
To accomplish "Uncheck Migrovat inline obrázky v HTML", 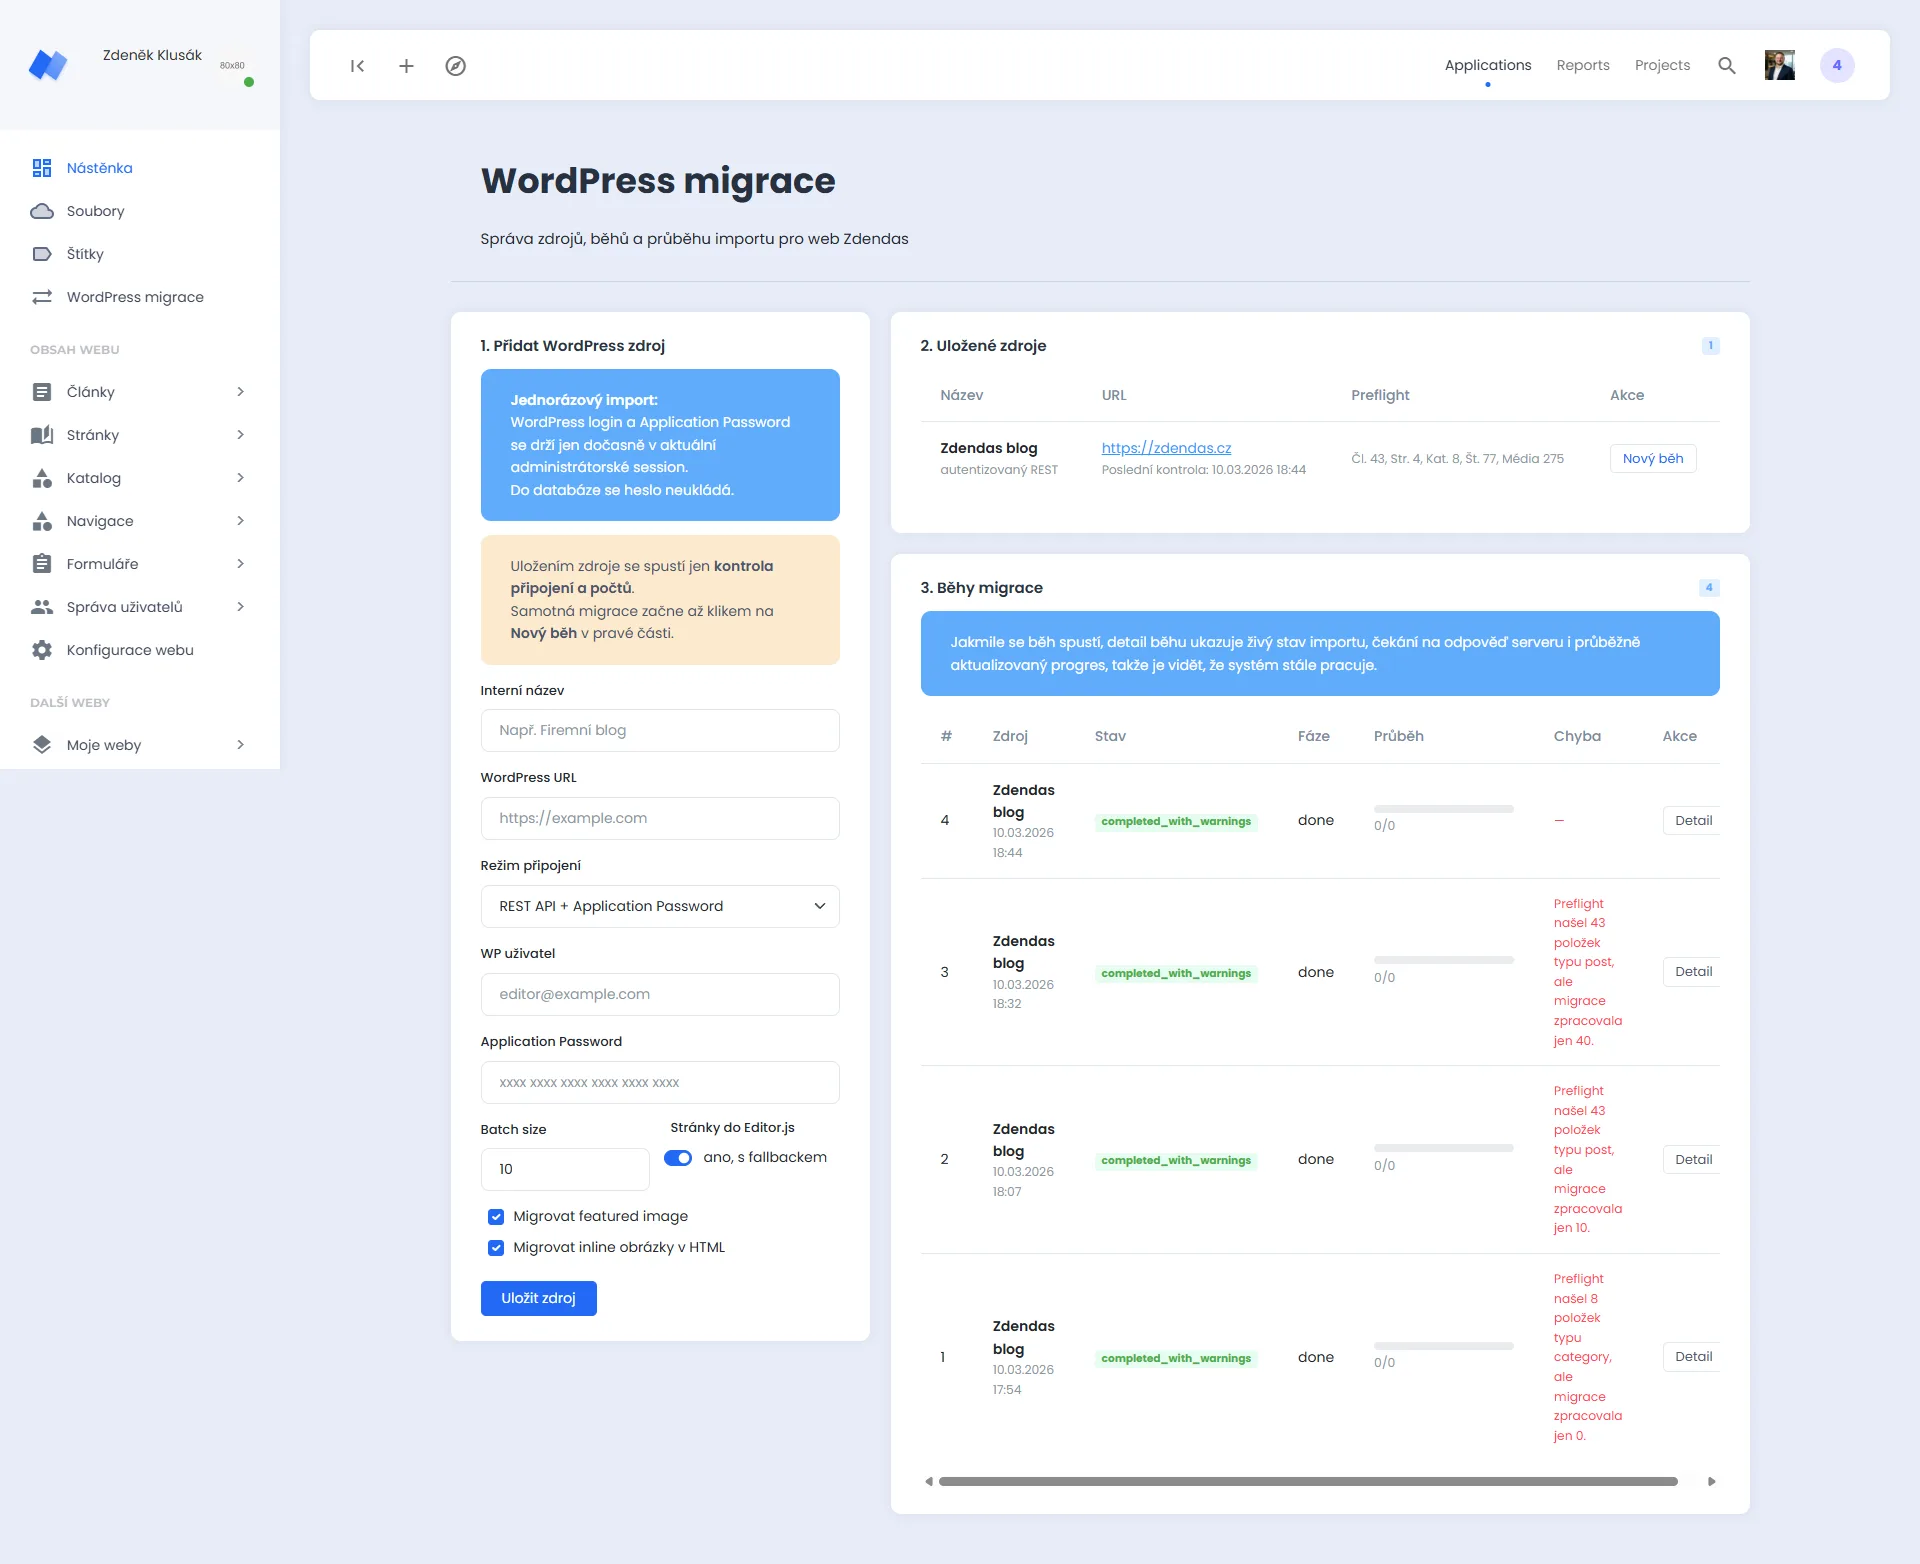I will (496, 1248).
